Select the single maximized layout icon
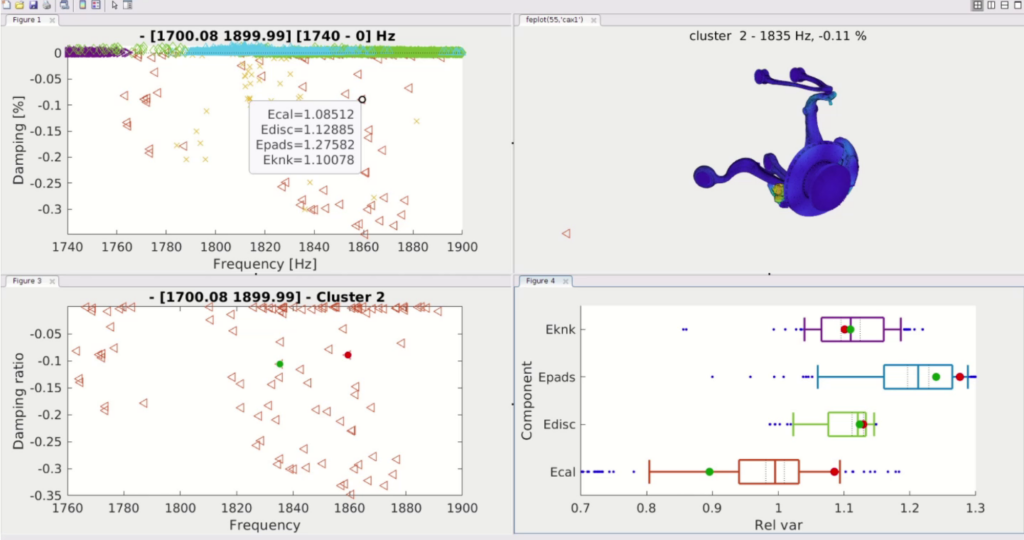This screenshot has width=1024, height=540. (1017, 5)
